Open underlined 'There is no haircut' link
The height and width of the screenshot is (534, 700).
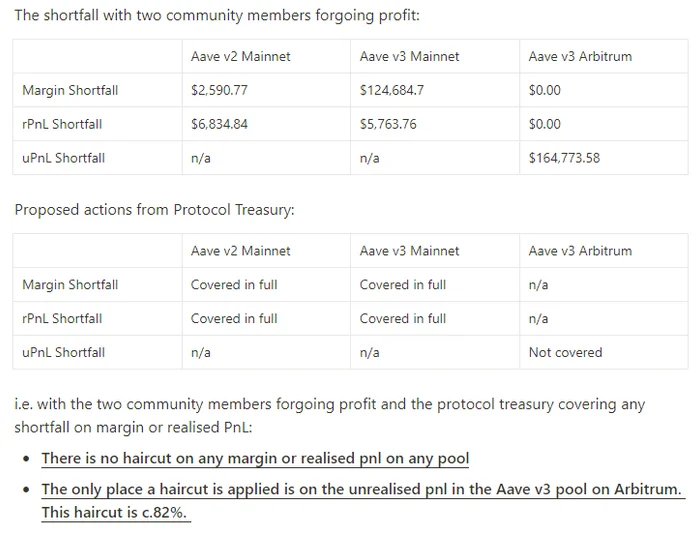255,459
